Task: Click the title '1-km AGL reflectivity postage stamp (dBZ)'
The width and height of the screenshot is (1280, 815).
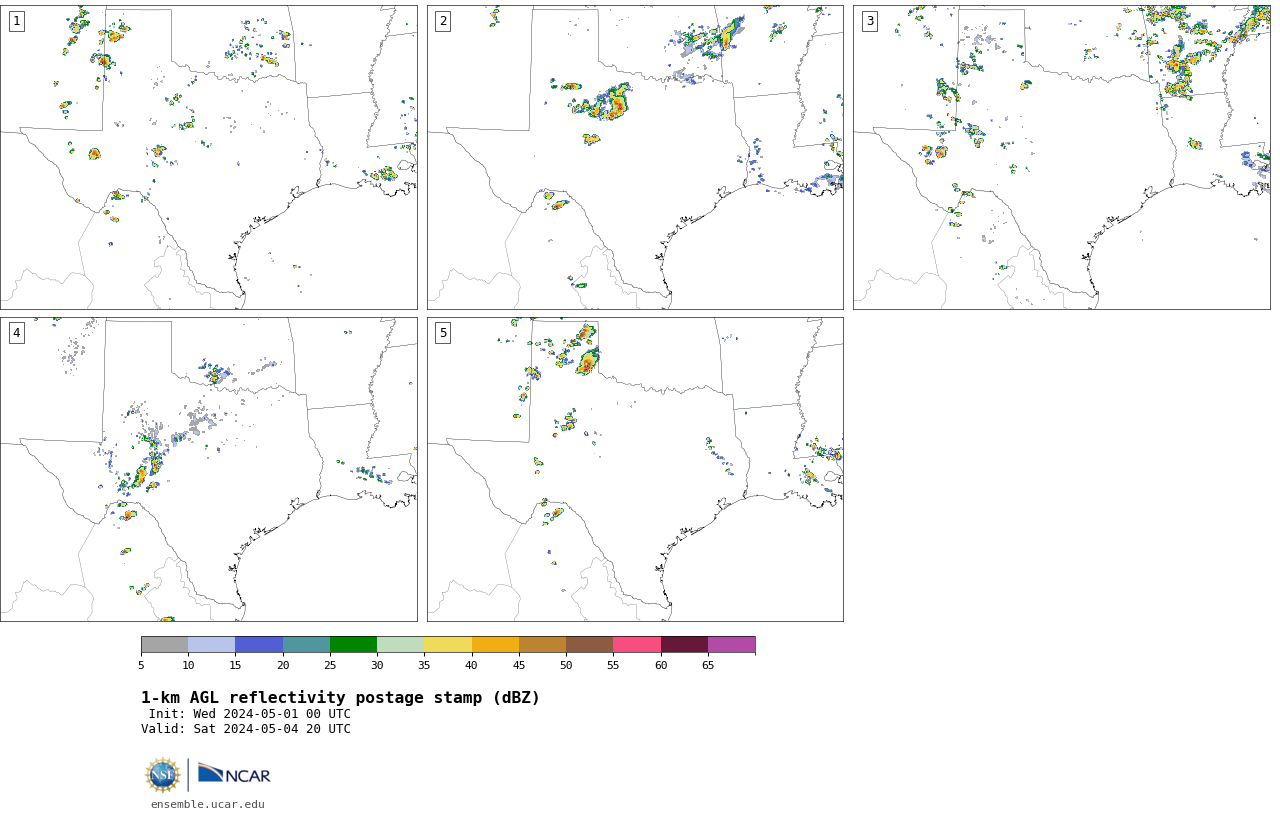Action: pos(340,698)
